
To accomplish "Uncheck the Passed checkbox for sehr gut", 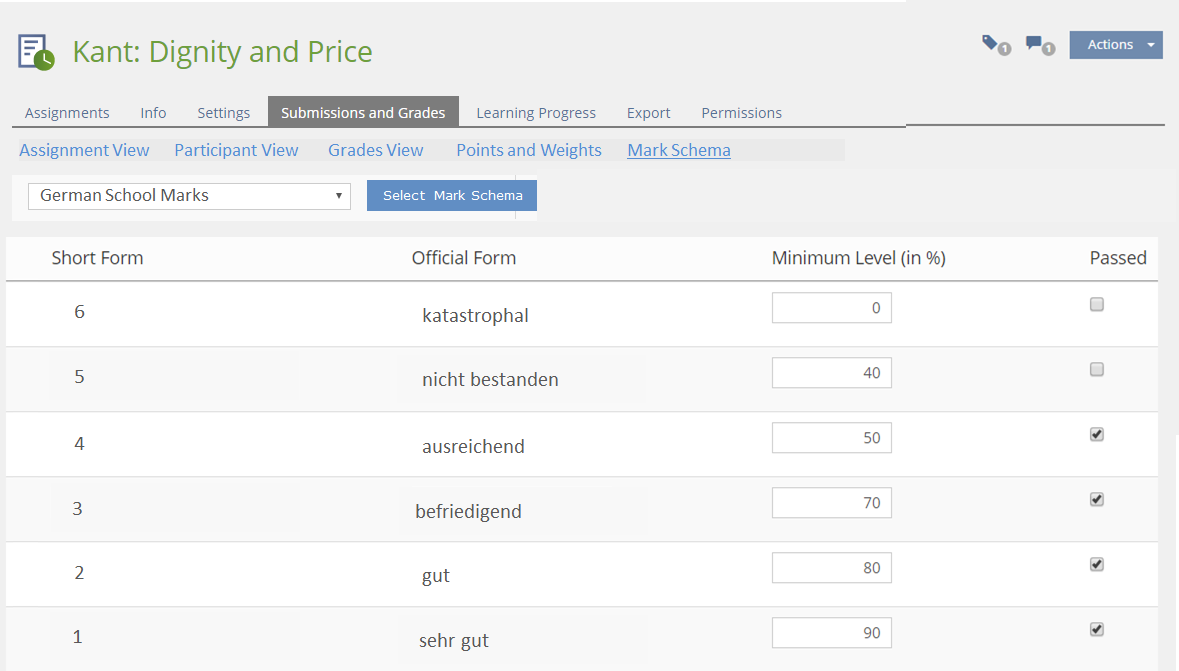I will click(x=1097, y=629).
